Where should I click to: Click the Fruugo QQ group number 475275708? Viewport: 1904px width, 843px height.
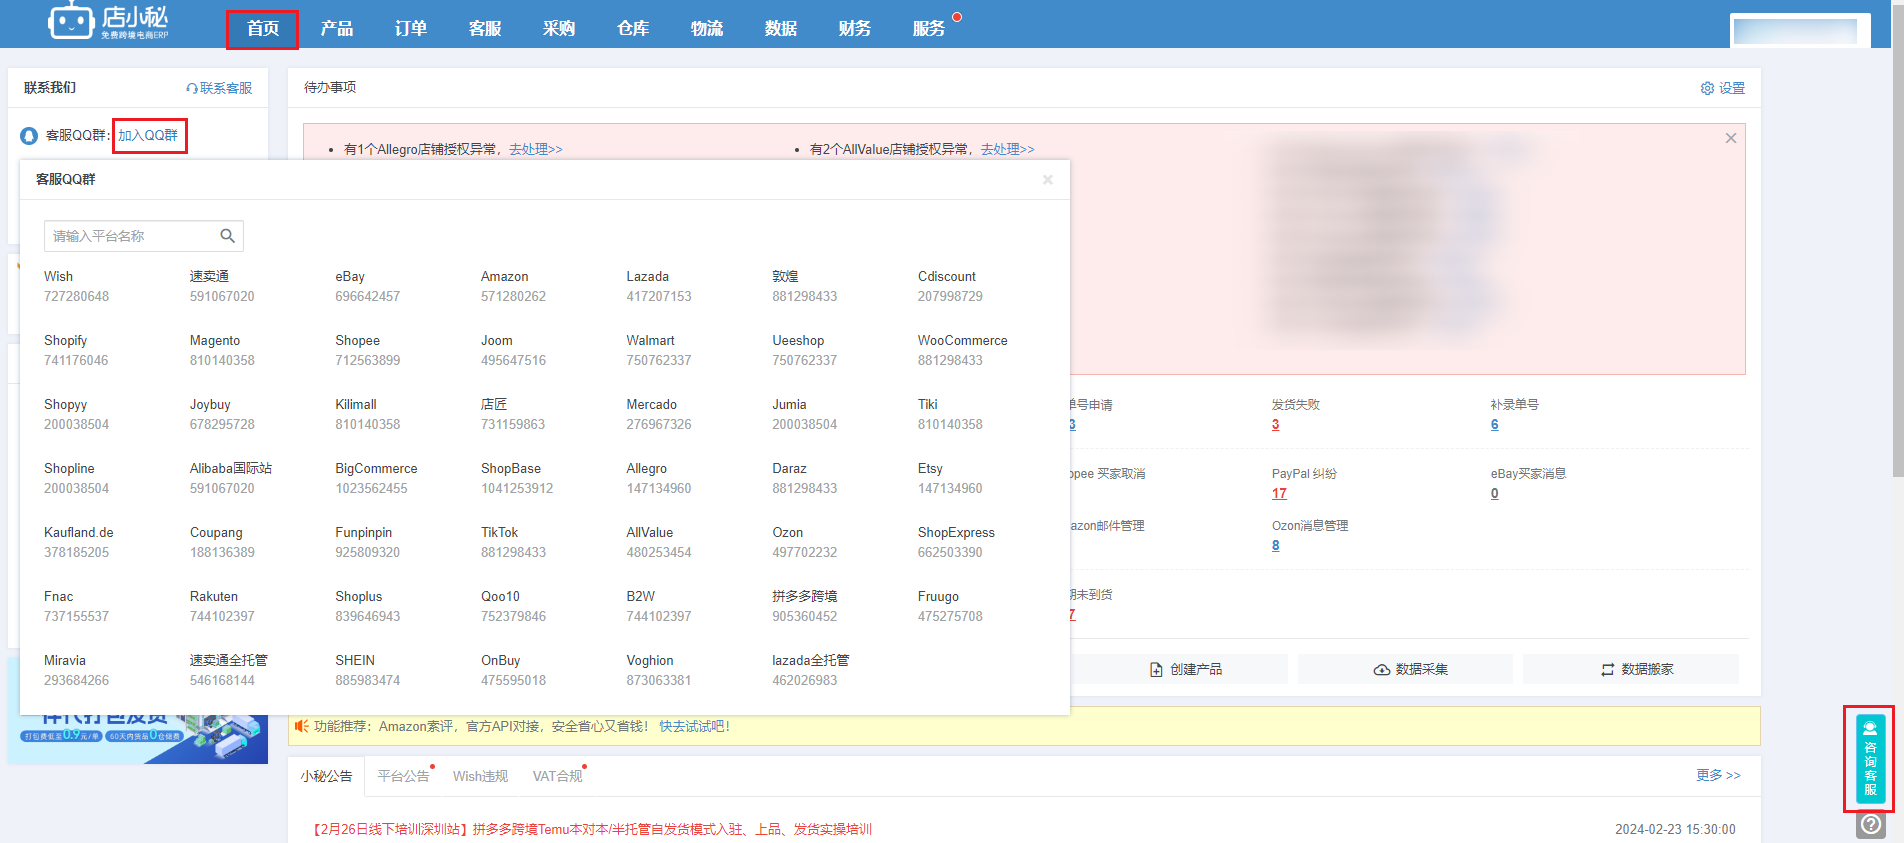pos(950,617)
